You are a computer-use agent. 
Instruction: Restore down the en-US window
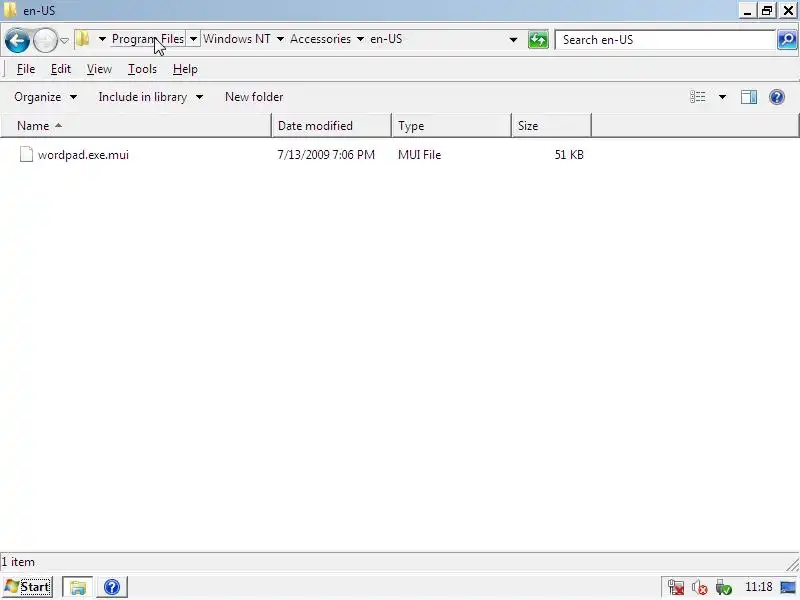click(767, 10)
